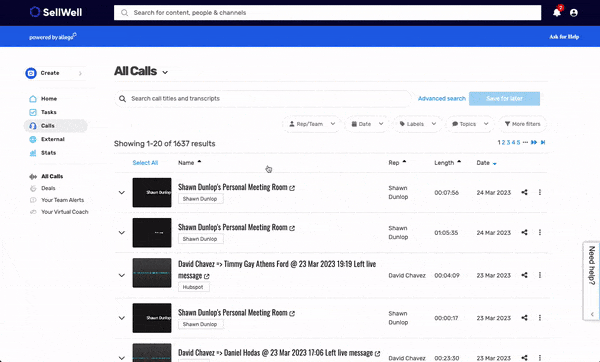Open more options for Timmy Gay call
600x362 pixels.
540,275
